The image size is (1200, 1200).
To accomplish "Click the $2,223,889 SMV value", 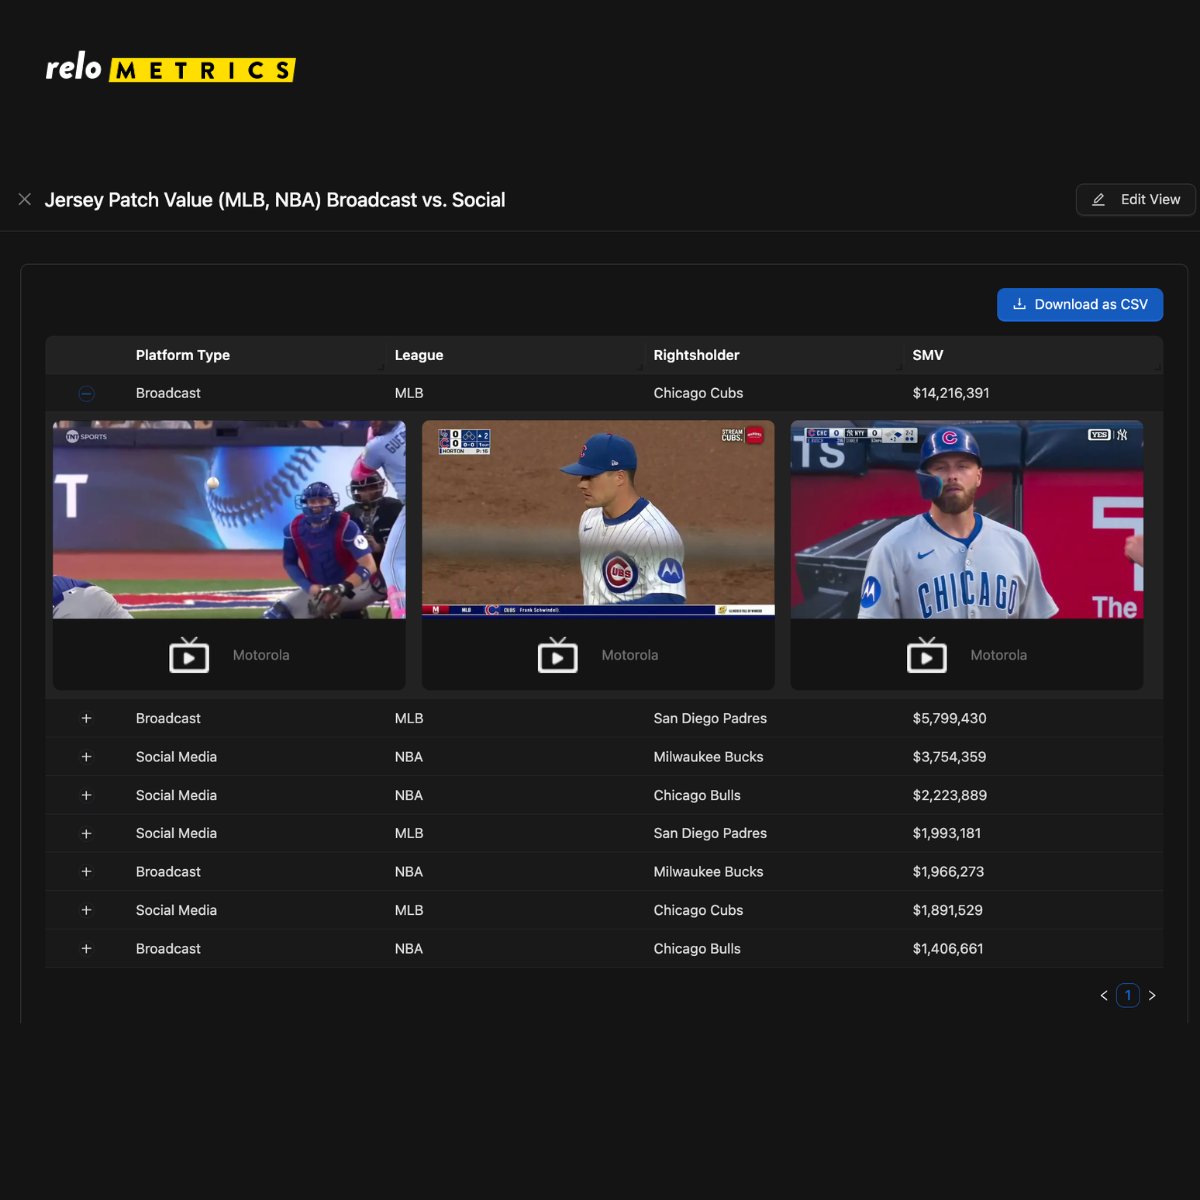I will point(950,796).
